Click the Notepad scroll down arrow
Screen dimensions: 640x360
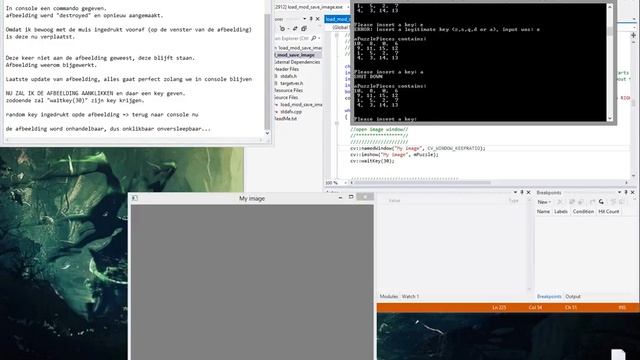[267, 133]
